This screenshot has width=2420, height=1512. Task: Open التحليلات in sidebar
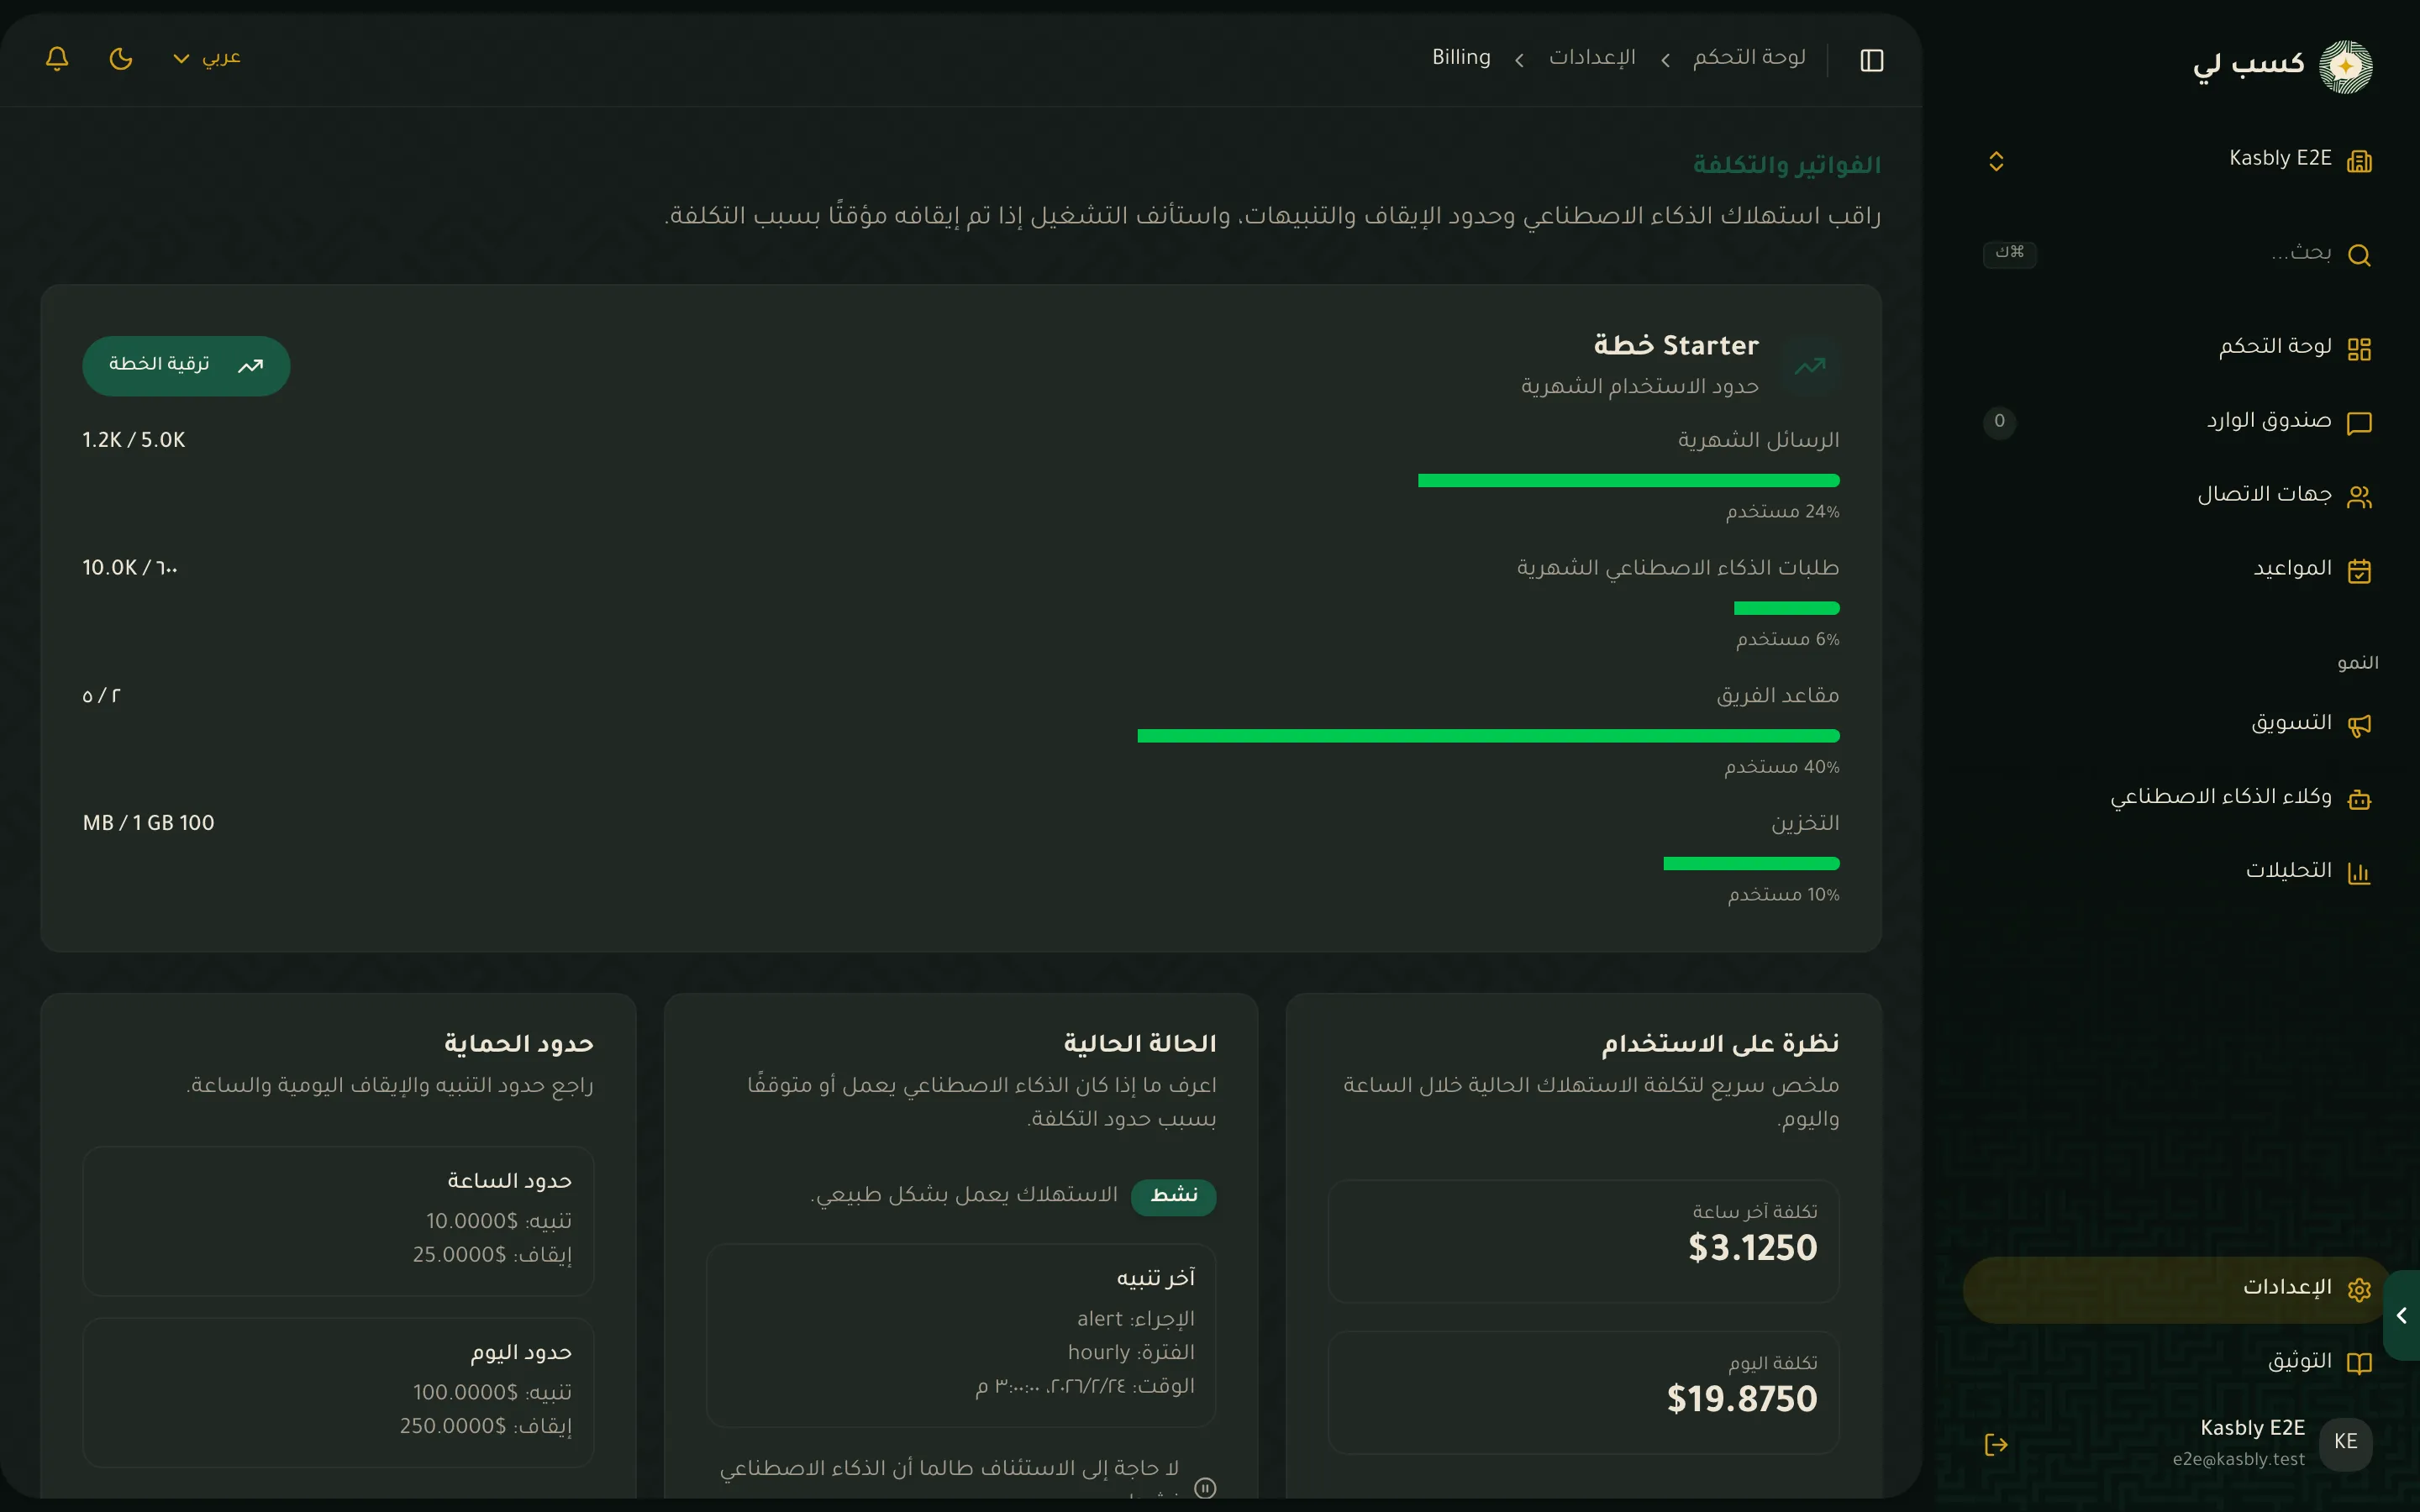point(2180,872)
